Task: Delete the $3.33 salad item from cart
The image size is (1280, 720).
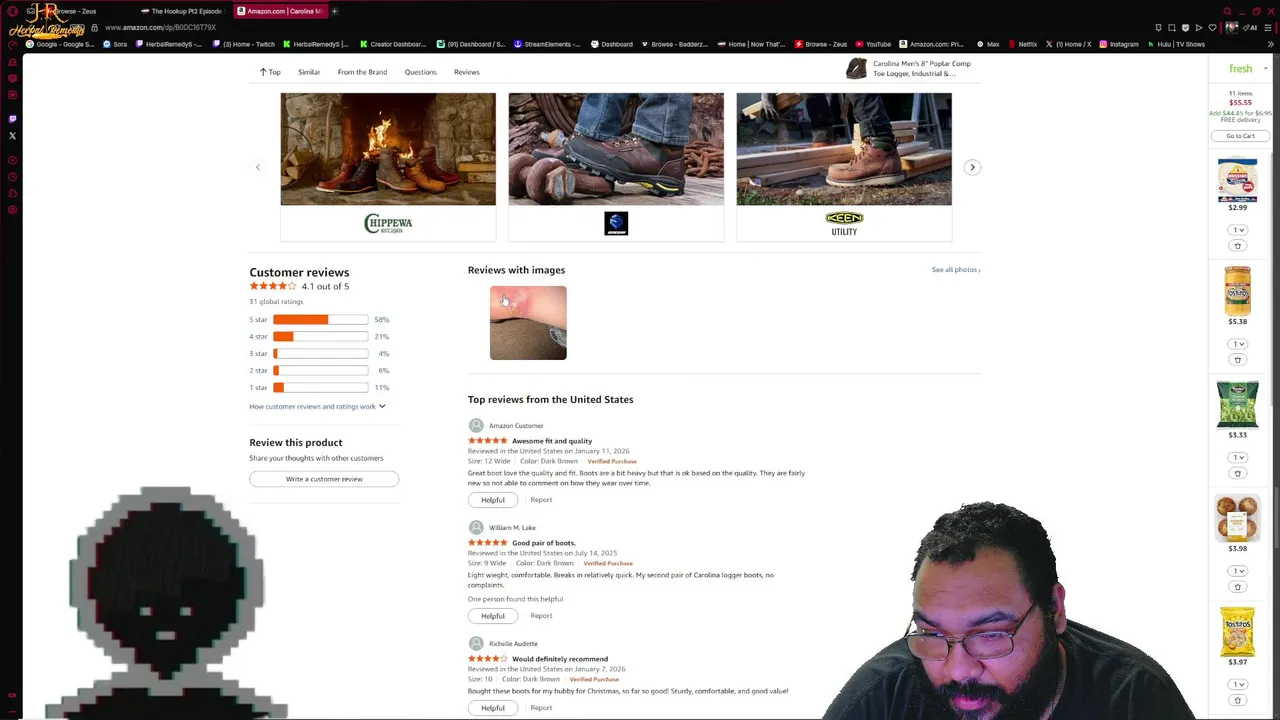Action: (1238, 473)
